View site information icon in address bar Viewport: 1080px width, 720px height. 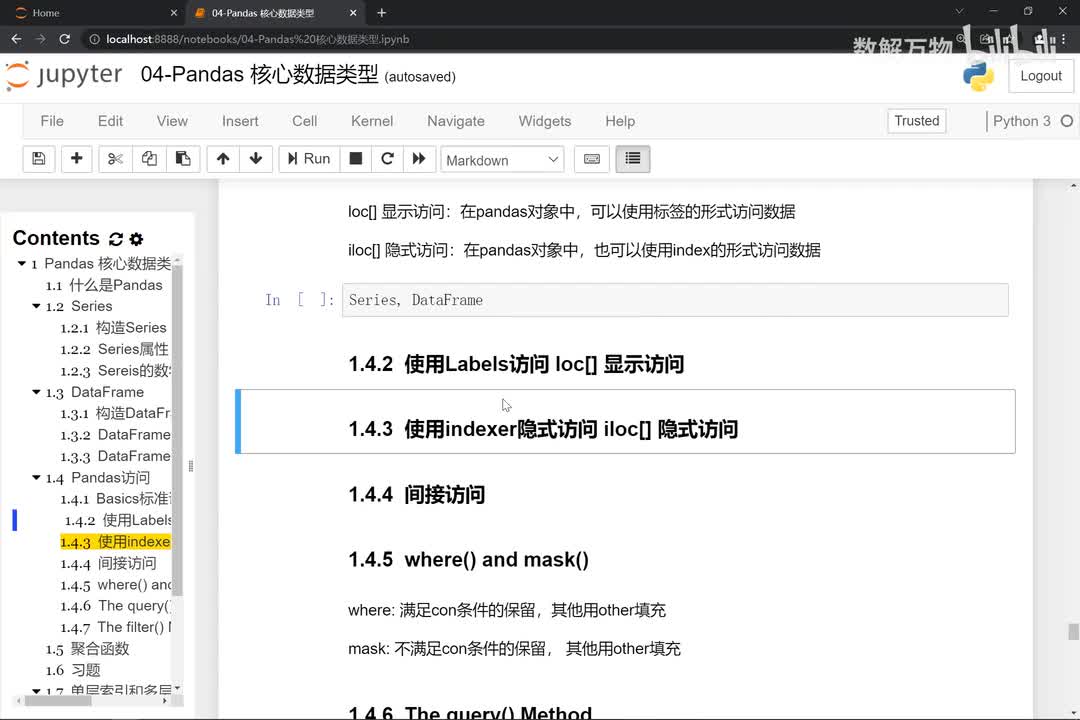click(x=94, y=39)
